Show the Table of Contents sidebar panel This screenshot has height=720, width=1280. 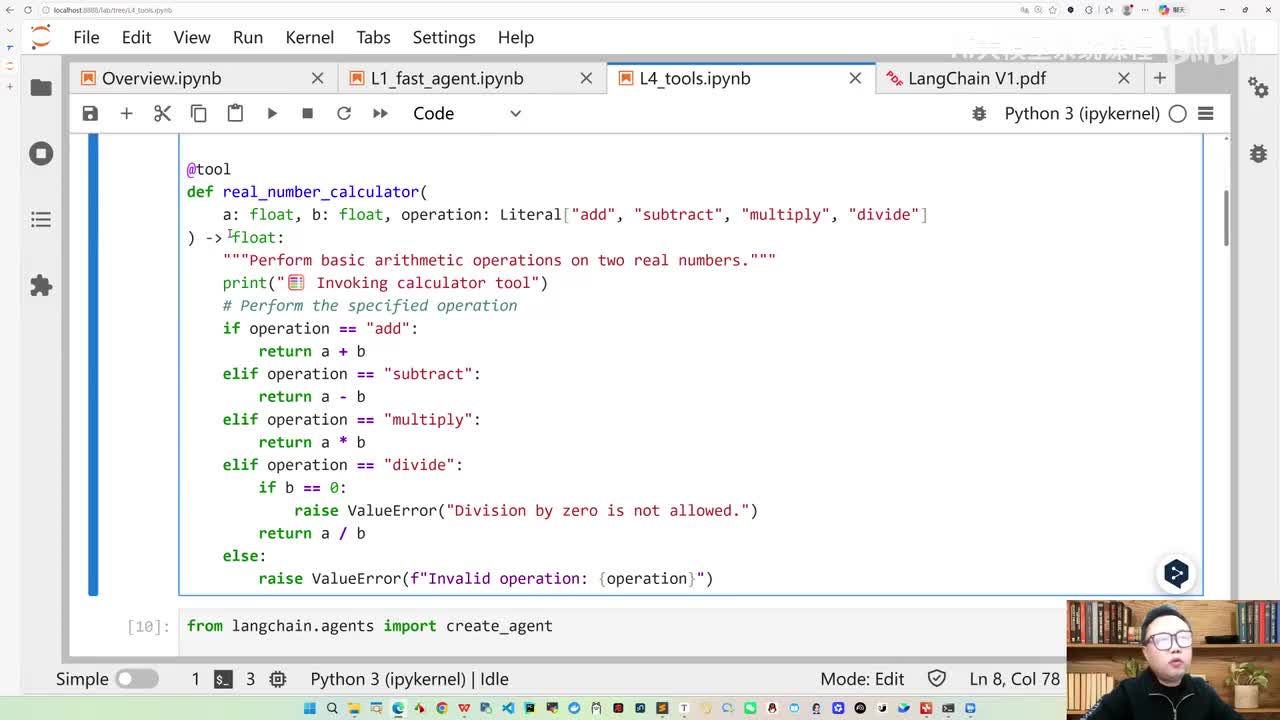(x=41, y=219)
